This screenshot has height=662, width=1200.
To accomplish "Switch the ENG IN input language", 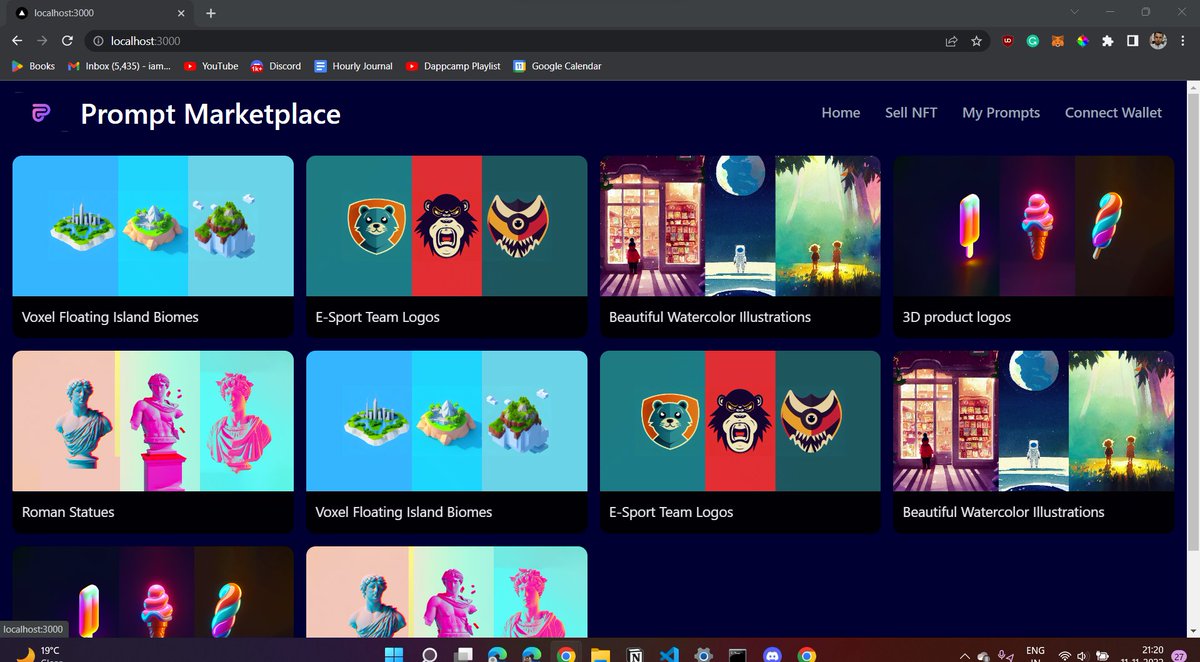I will 1035,655.
